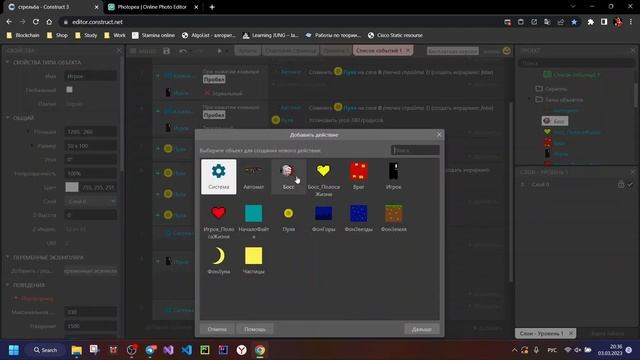Open the Blockchain bookmarks folder
The image size is (640, 360).
tap(23, 36)
